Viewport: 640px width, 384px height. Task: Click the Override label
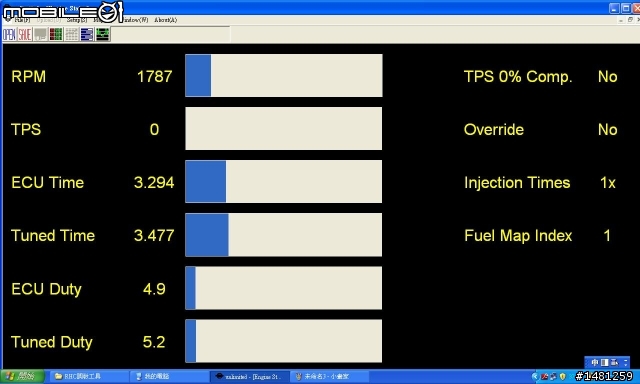(x=494, y=130)
